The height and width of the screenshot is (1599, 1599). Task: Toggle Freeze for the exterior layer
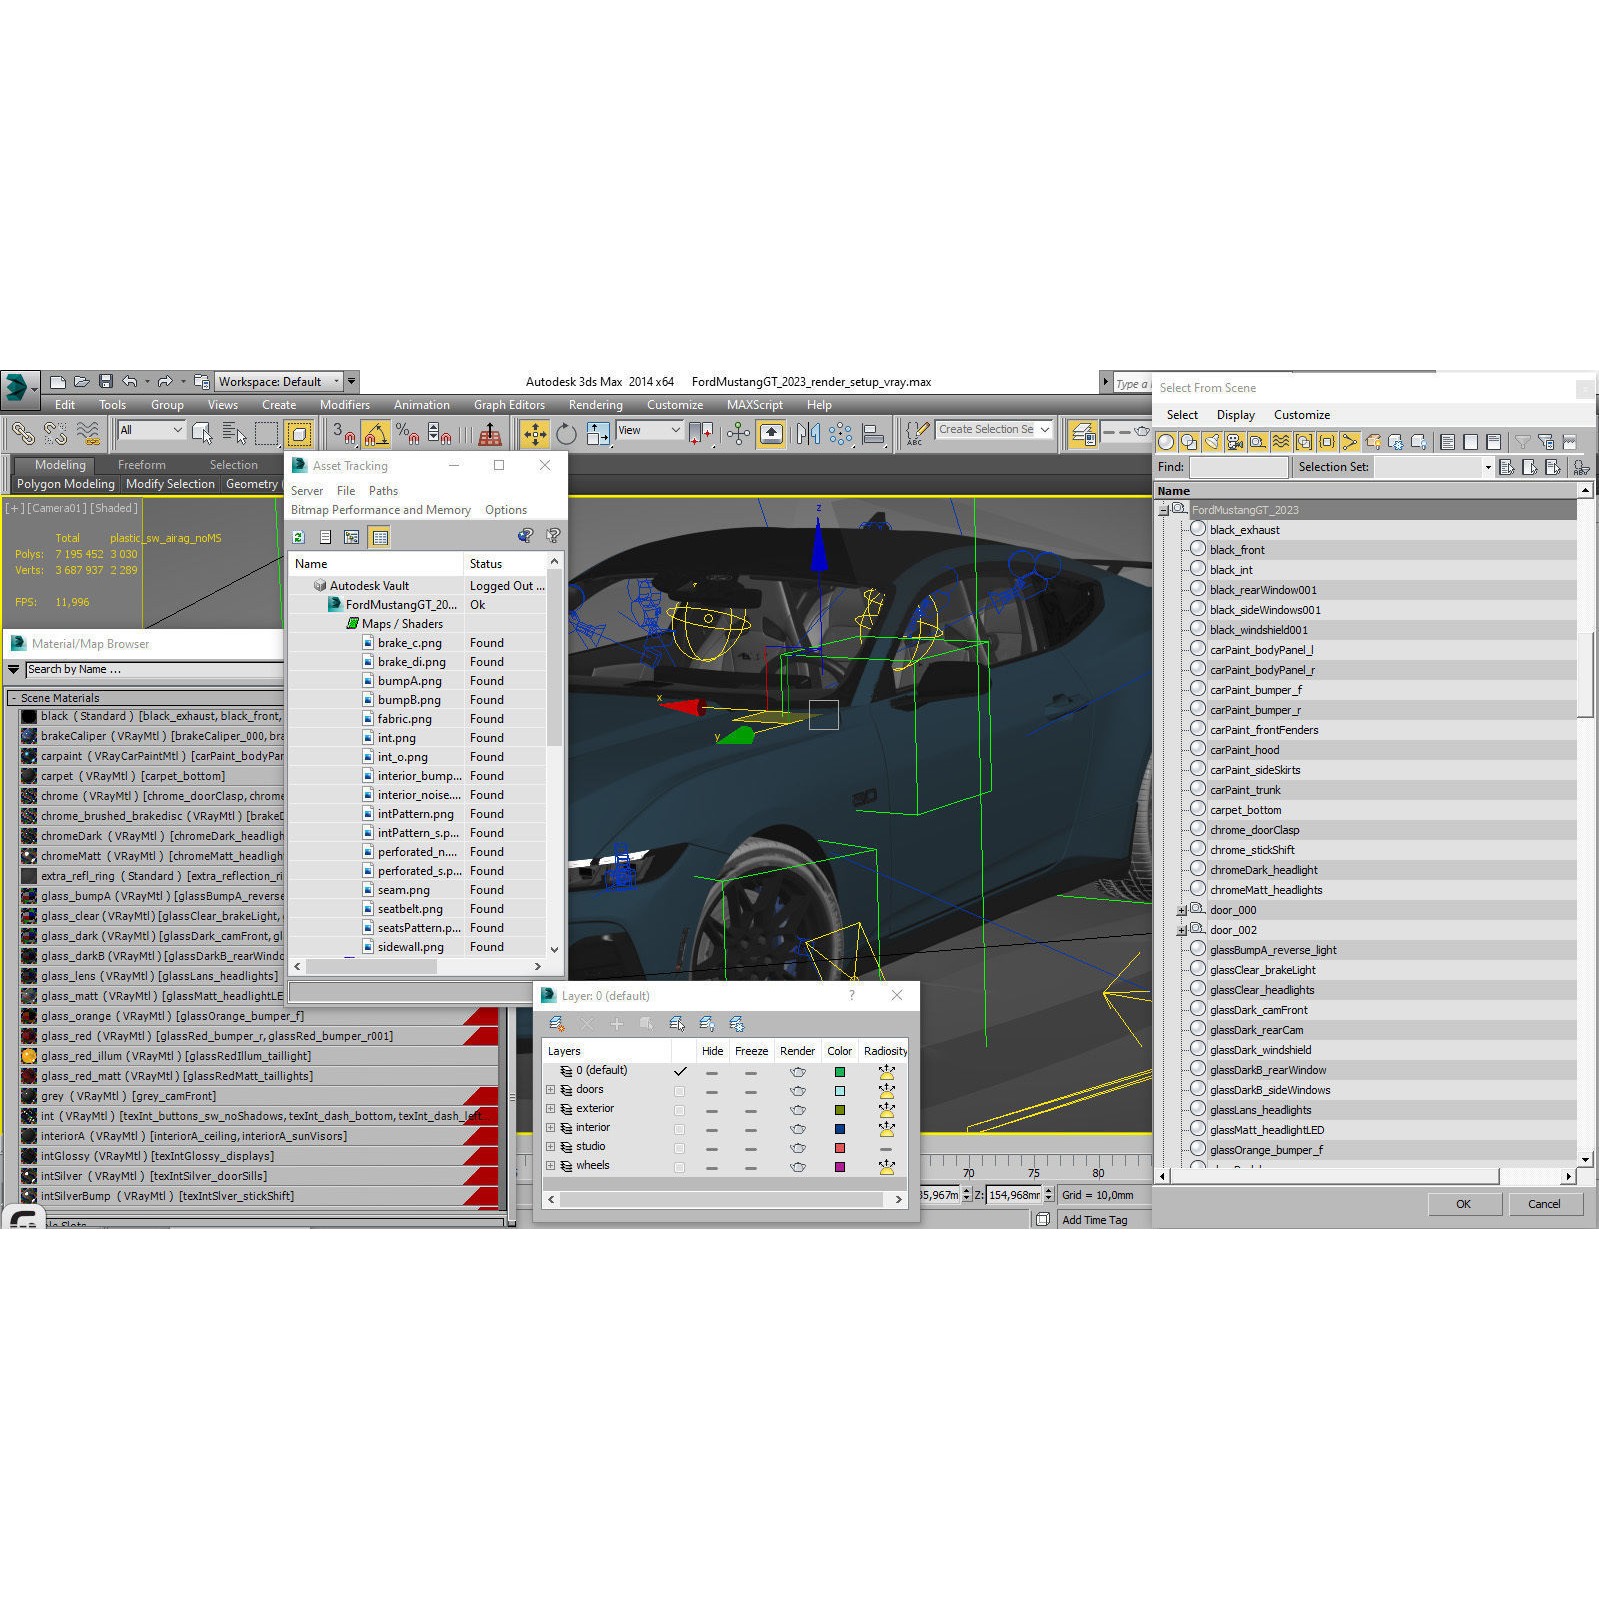click(750, 1110)
